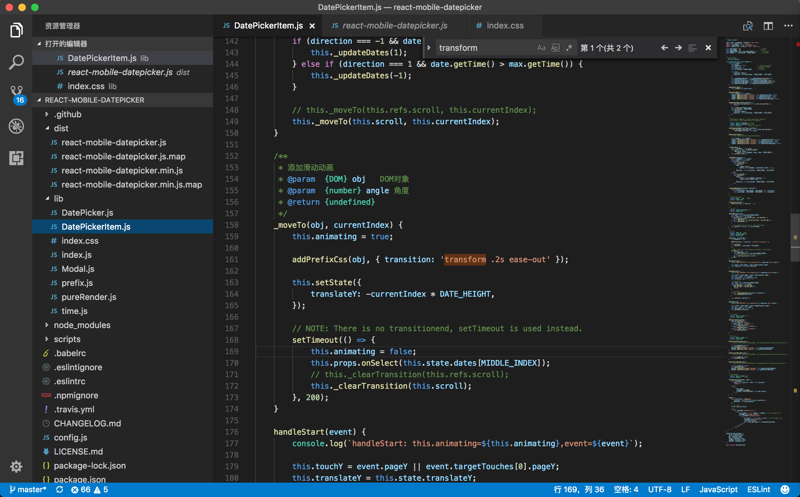This screenshot has height=497, width=800.
Task: Split the editor to the right
Action: [x=768, y=26]
